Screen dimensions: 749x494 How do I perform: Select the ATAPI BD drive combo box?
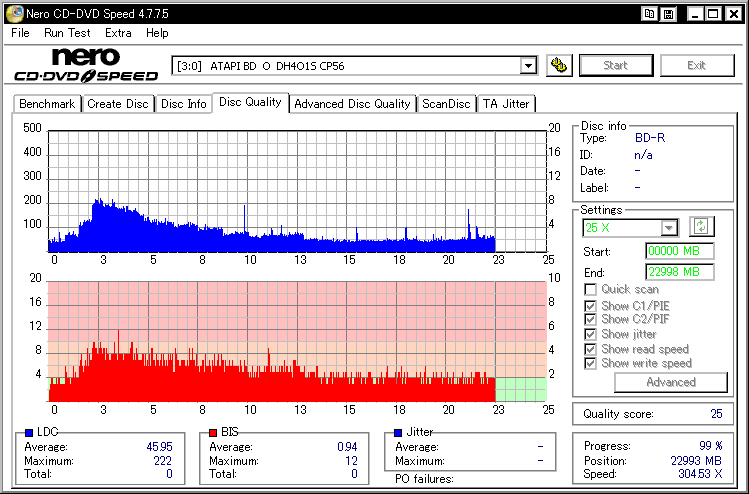click(x=354, y=65)
